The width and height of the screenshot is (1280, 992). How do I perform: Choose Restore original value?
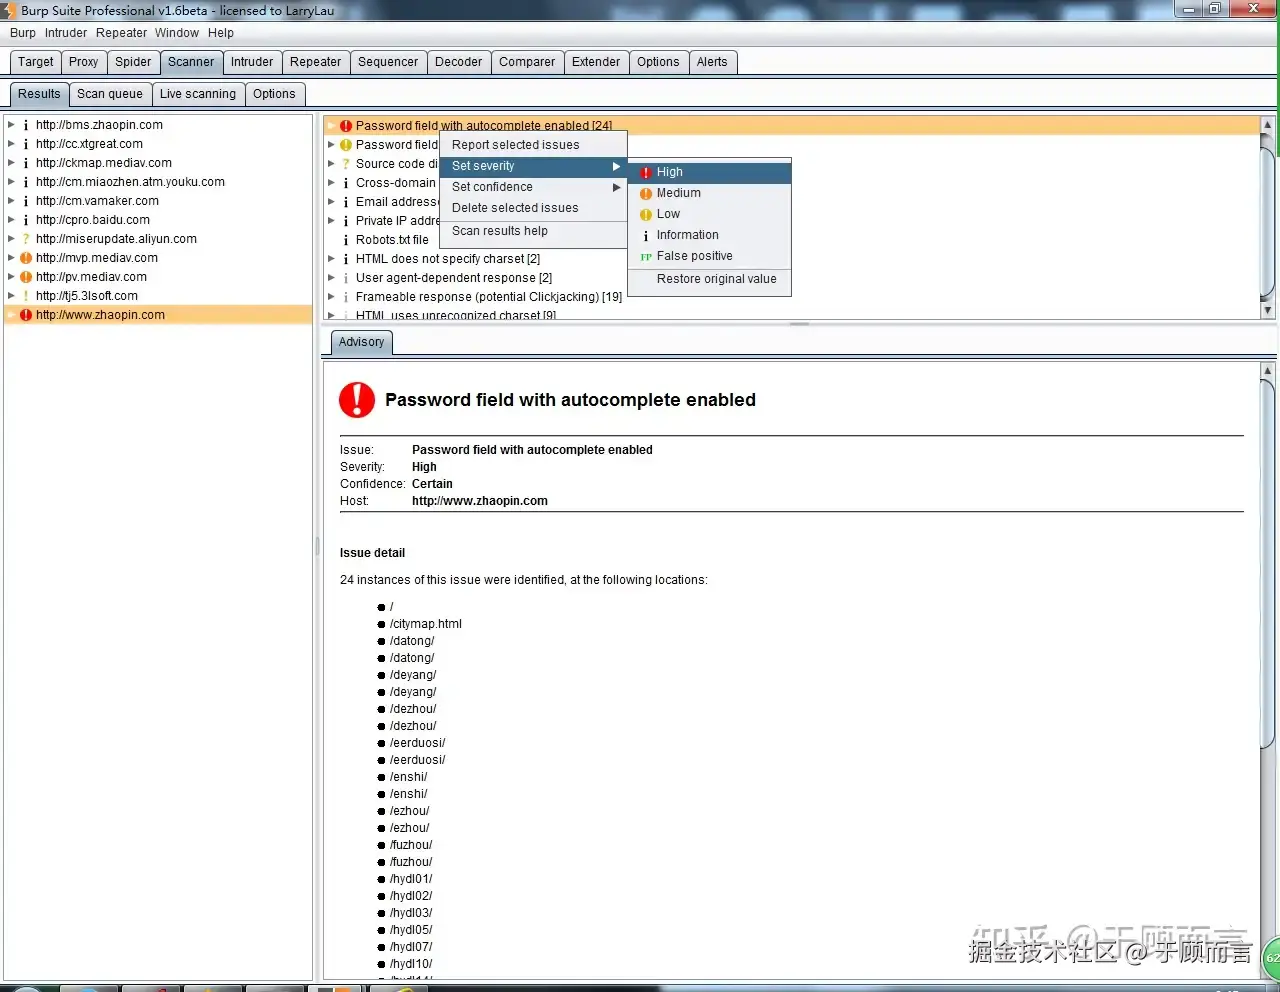710,279
